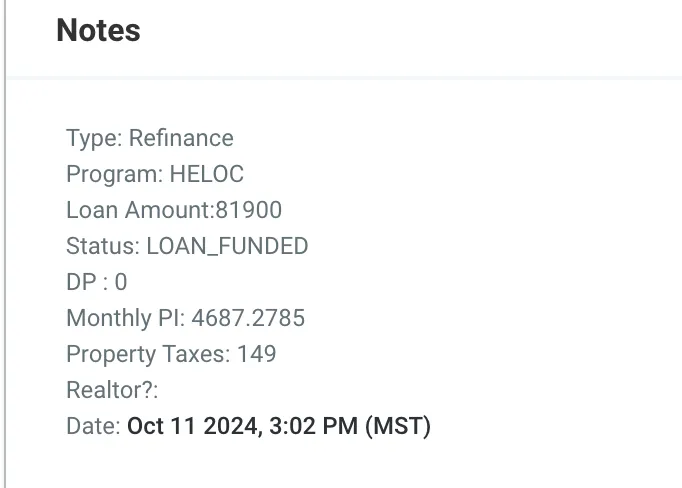Click the 149 property tax value
The height and width of the screenshot is (488, 682).
257,354
